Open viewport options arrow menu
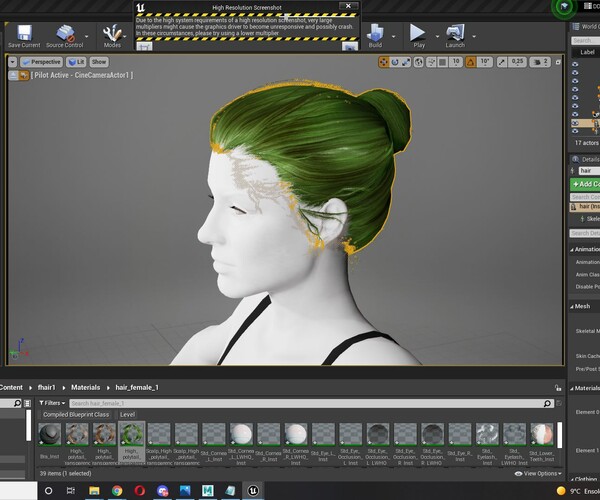Screen dimensions: 600x500 (13, 62)
